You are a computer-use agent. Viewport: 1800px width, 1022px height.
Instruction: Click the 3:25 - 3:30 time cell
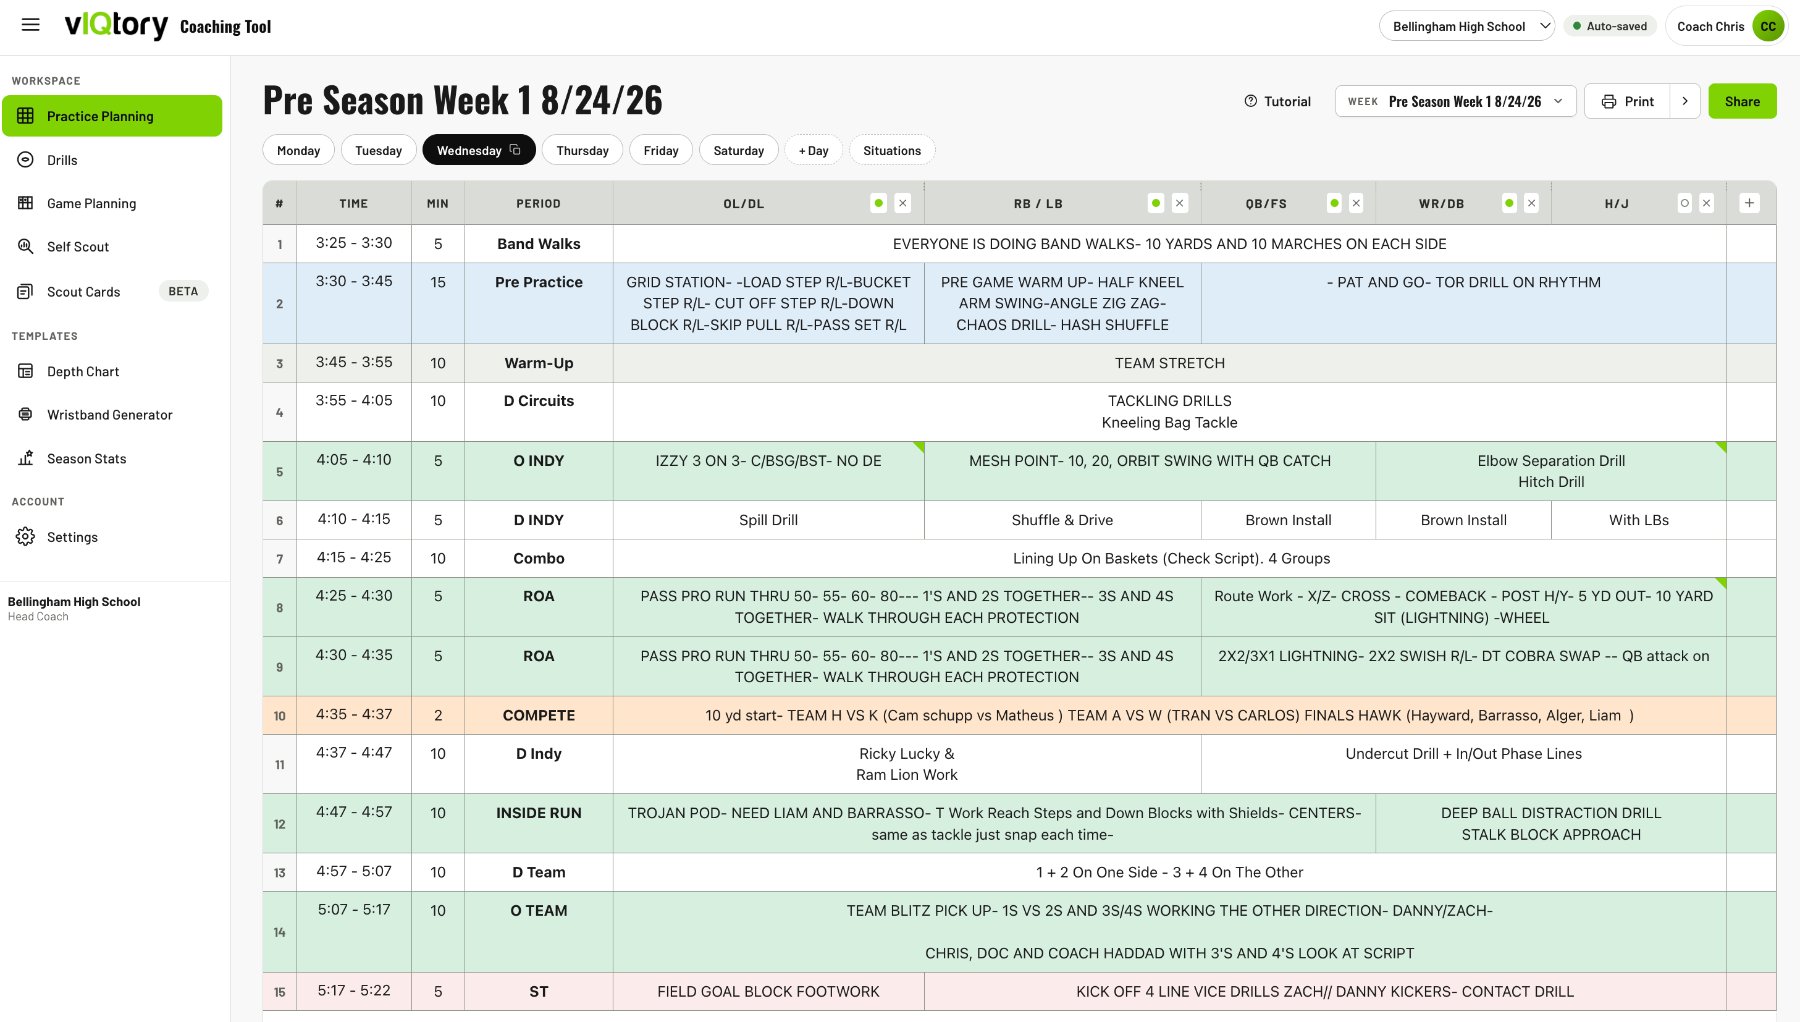(354, 243)
